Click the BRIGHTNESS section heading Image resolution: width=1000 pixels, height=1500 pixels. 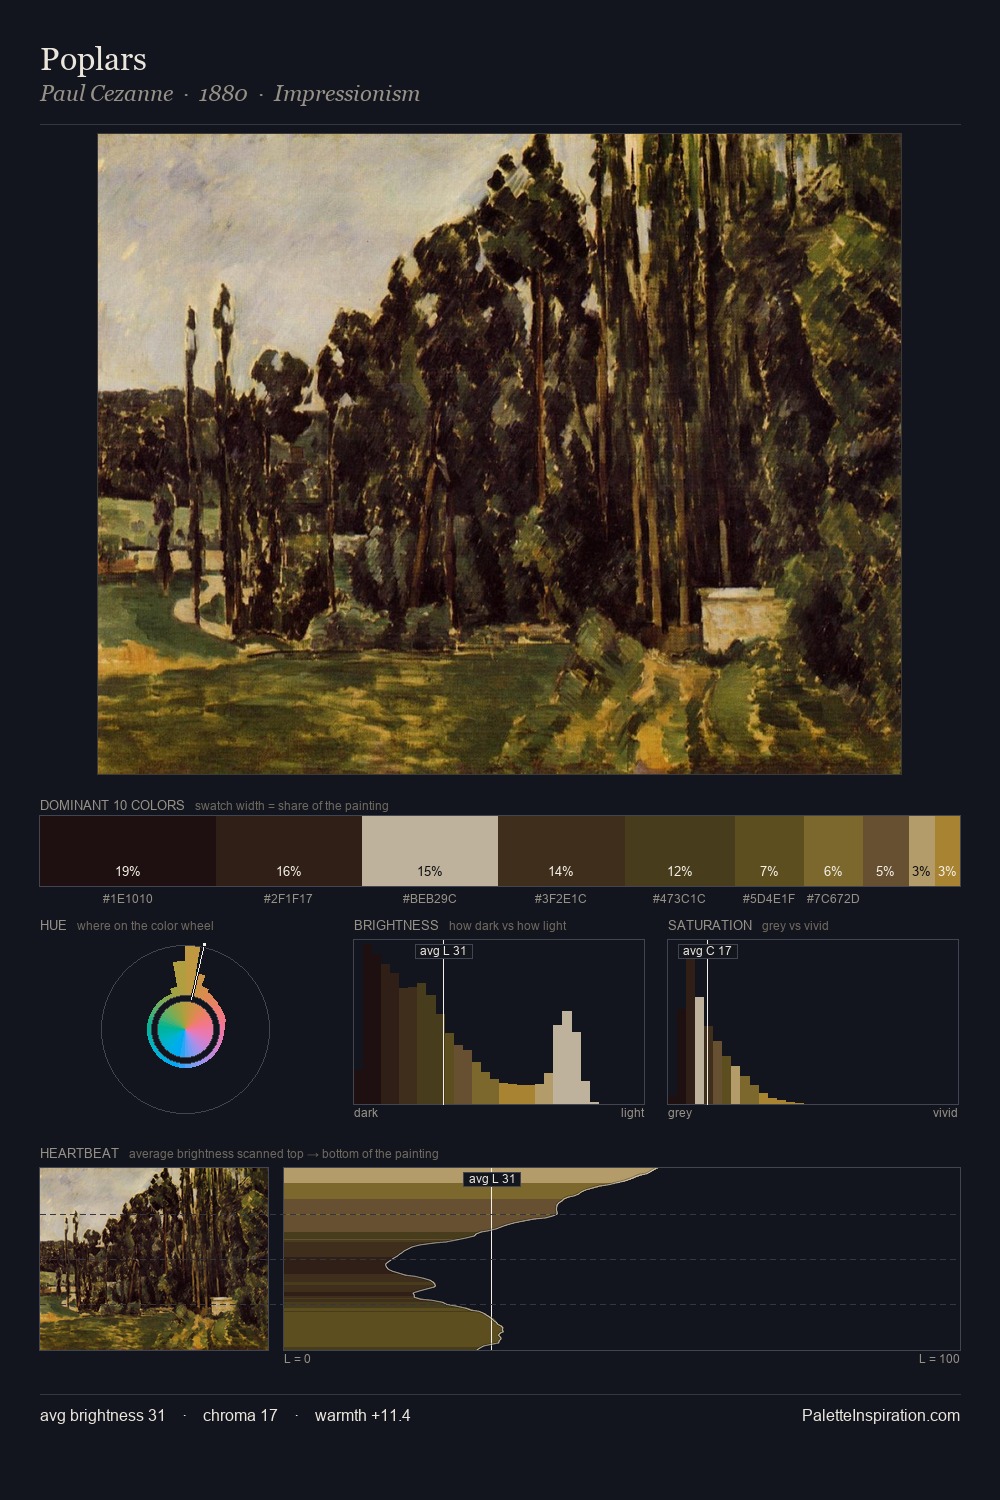pos(396,925)
